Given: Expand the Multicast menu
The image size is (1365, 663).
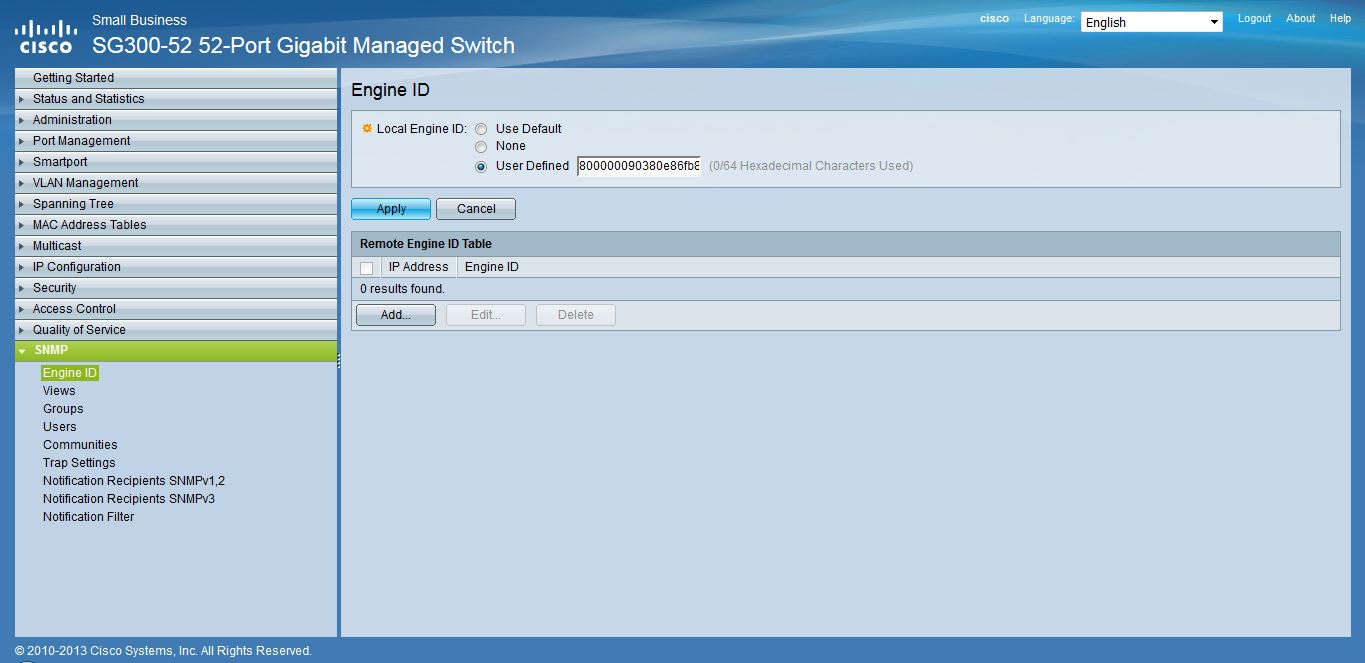Looking at the screenshot, I should pos(176,246).
